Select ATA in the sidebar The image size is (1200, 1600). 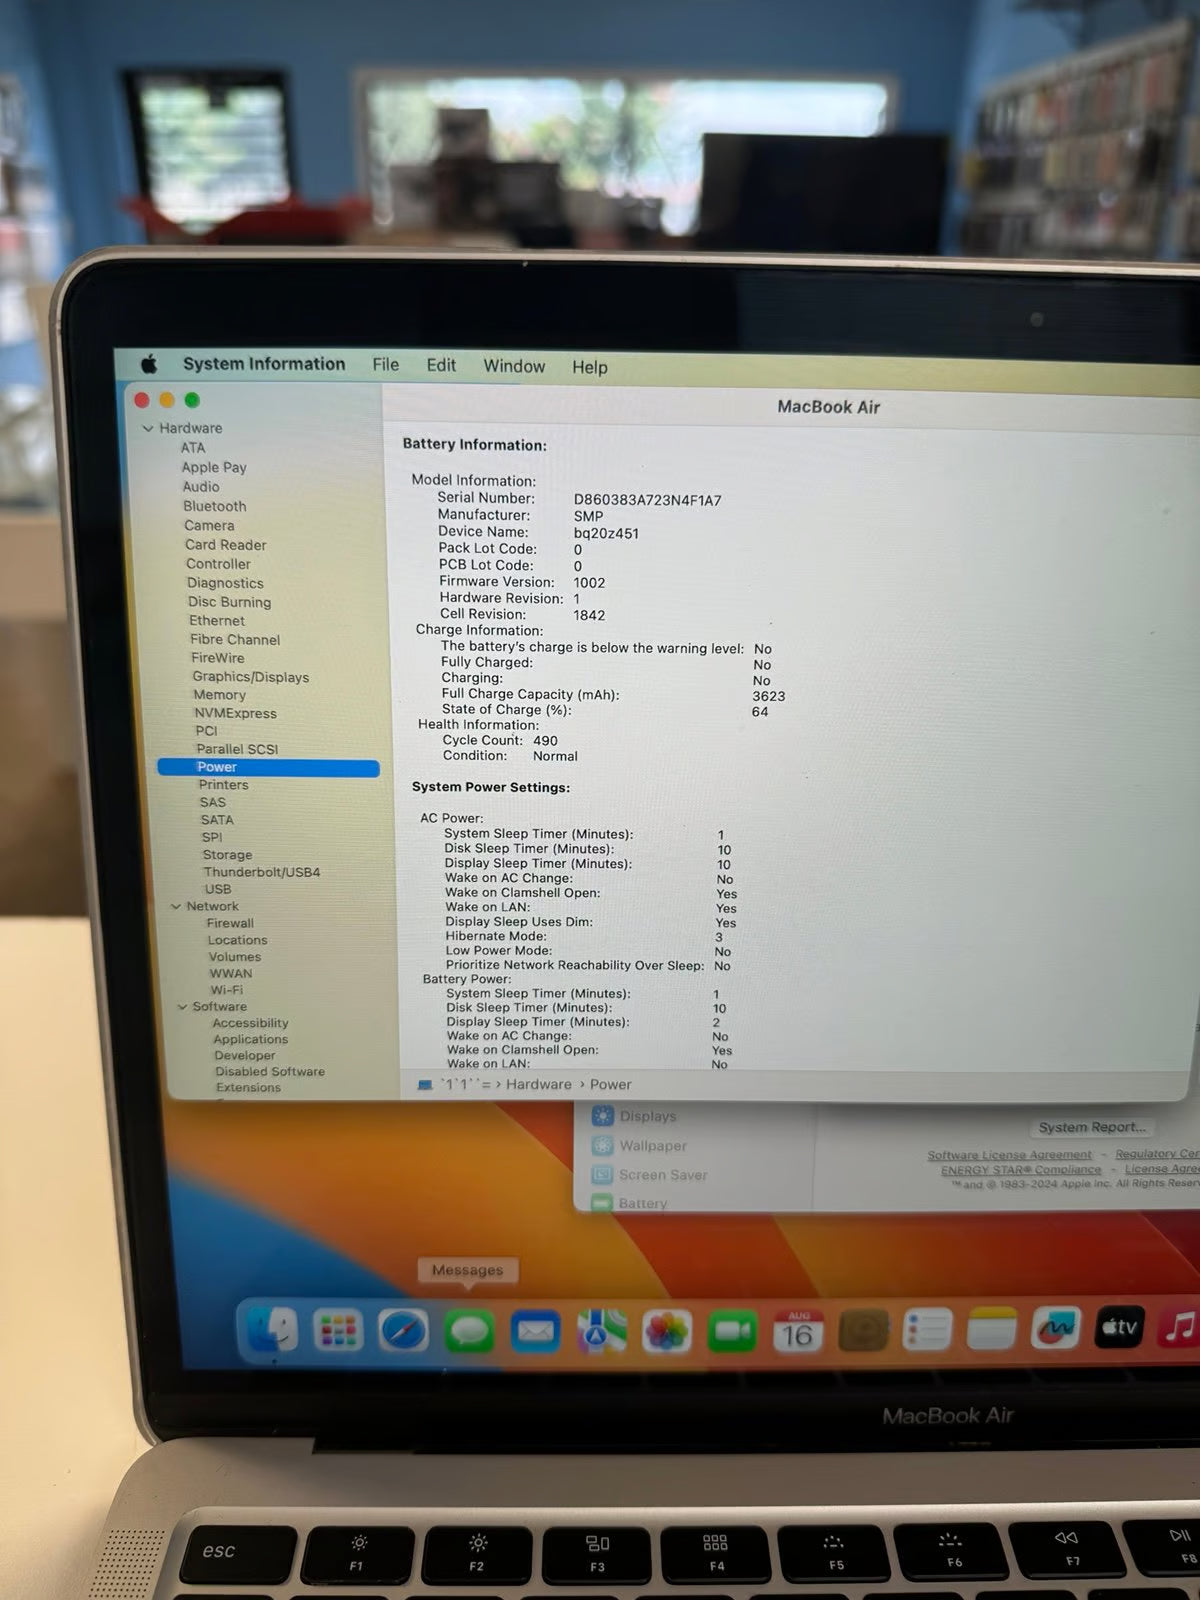193,448
